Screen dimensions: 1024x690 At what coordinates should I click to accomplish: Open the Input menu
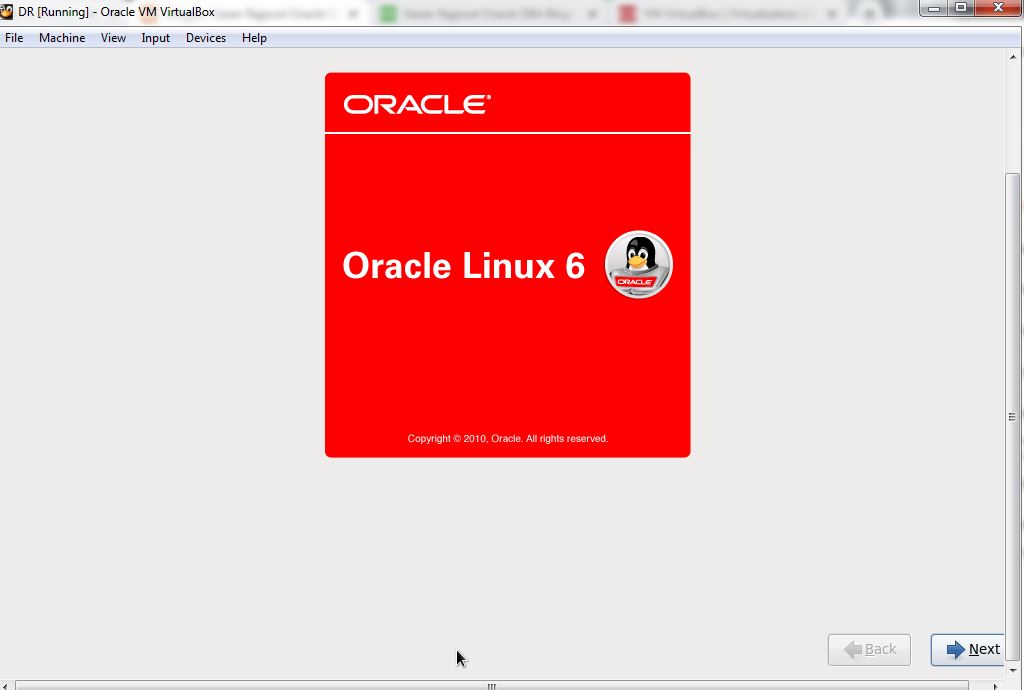tap(155, 38)
